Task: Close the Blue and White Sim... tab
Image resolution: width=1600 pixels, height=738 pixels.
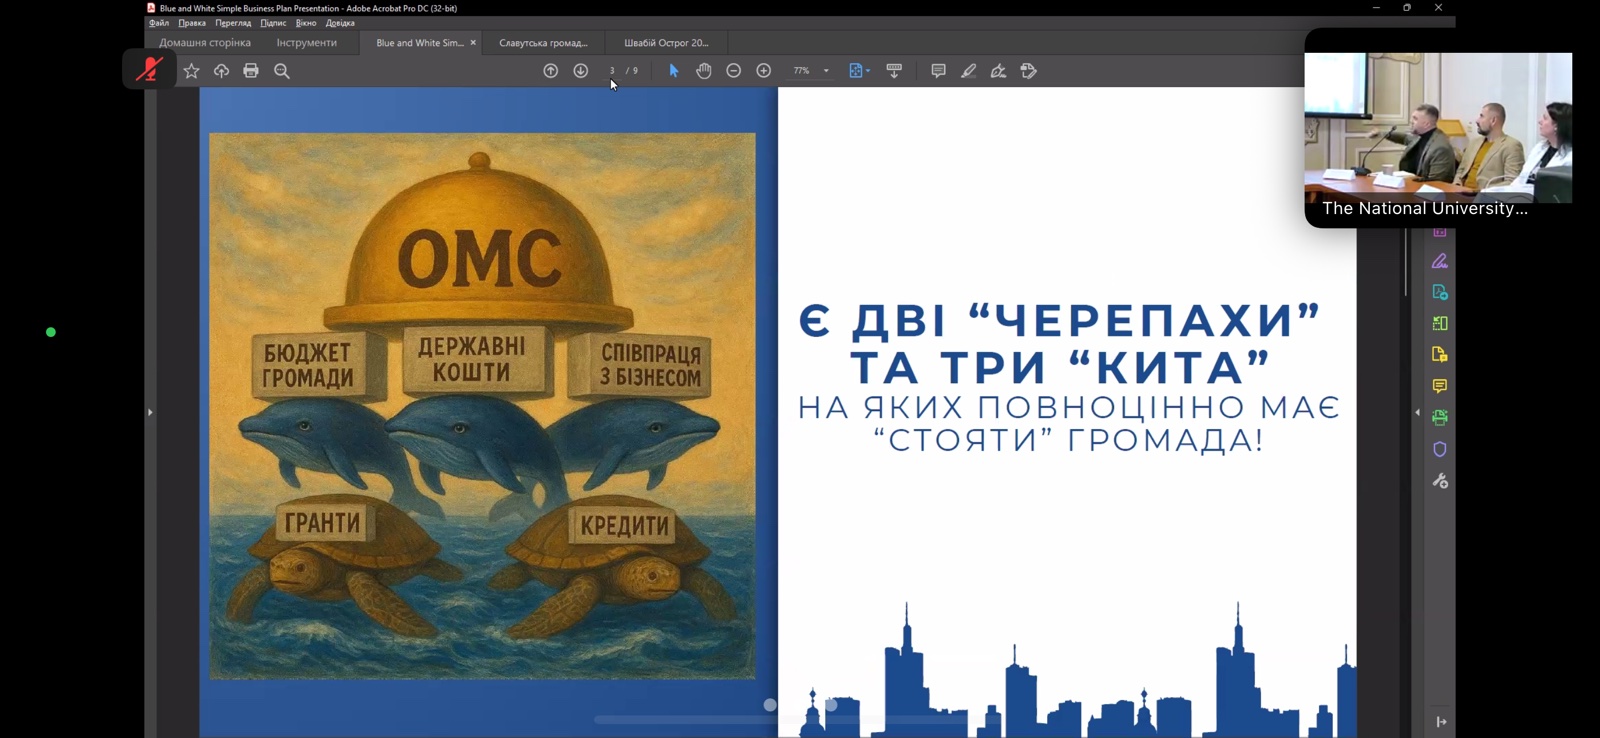Action: click(473, 43)
